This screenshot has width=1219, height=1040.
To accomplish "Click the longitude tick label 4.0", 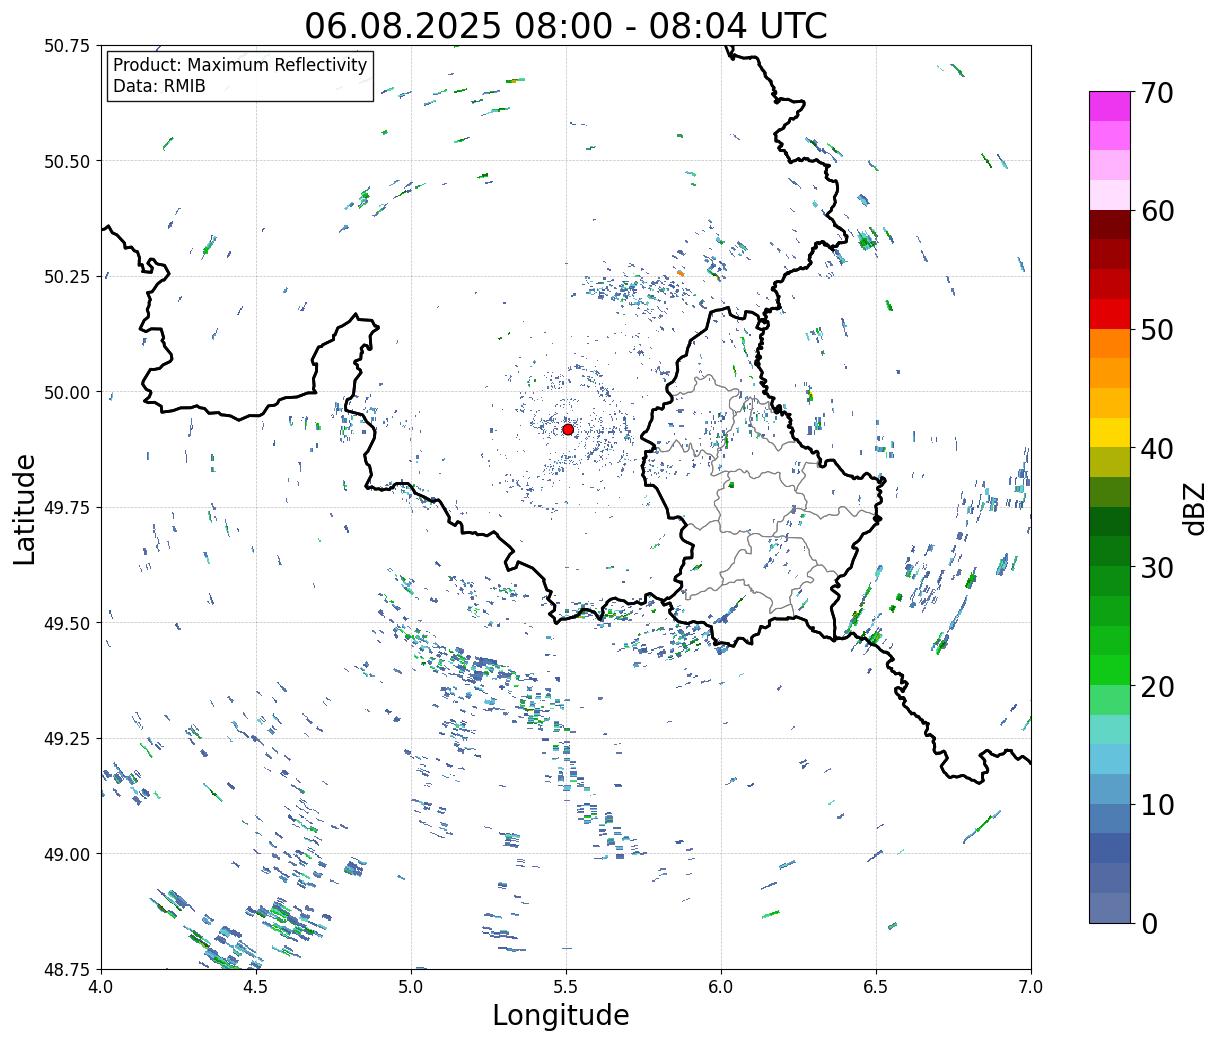I will click(x=101, y=987).
